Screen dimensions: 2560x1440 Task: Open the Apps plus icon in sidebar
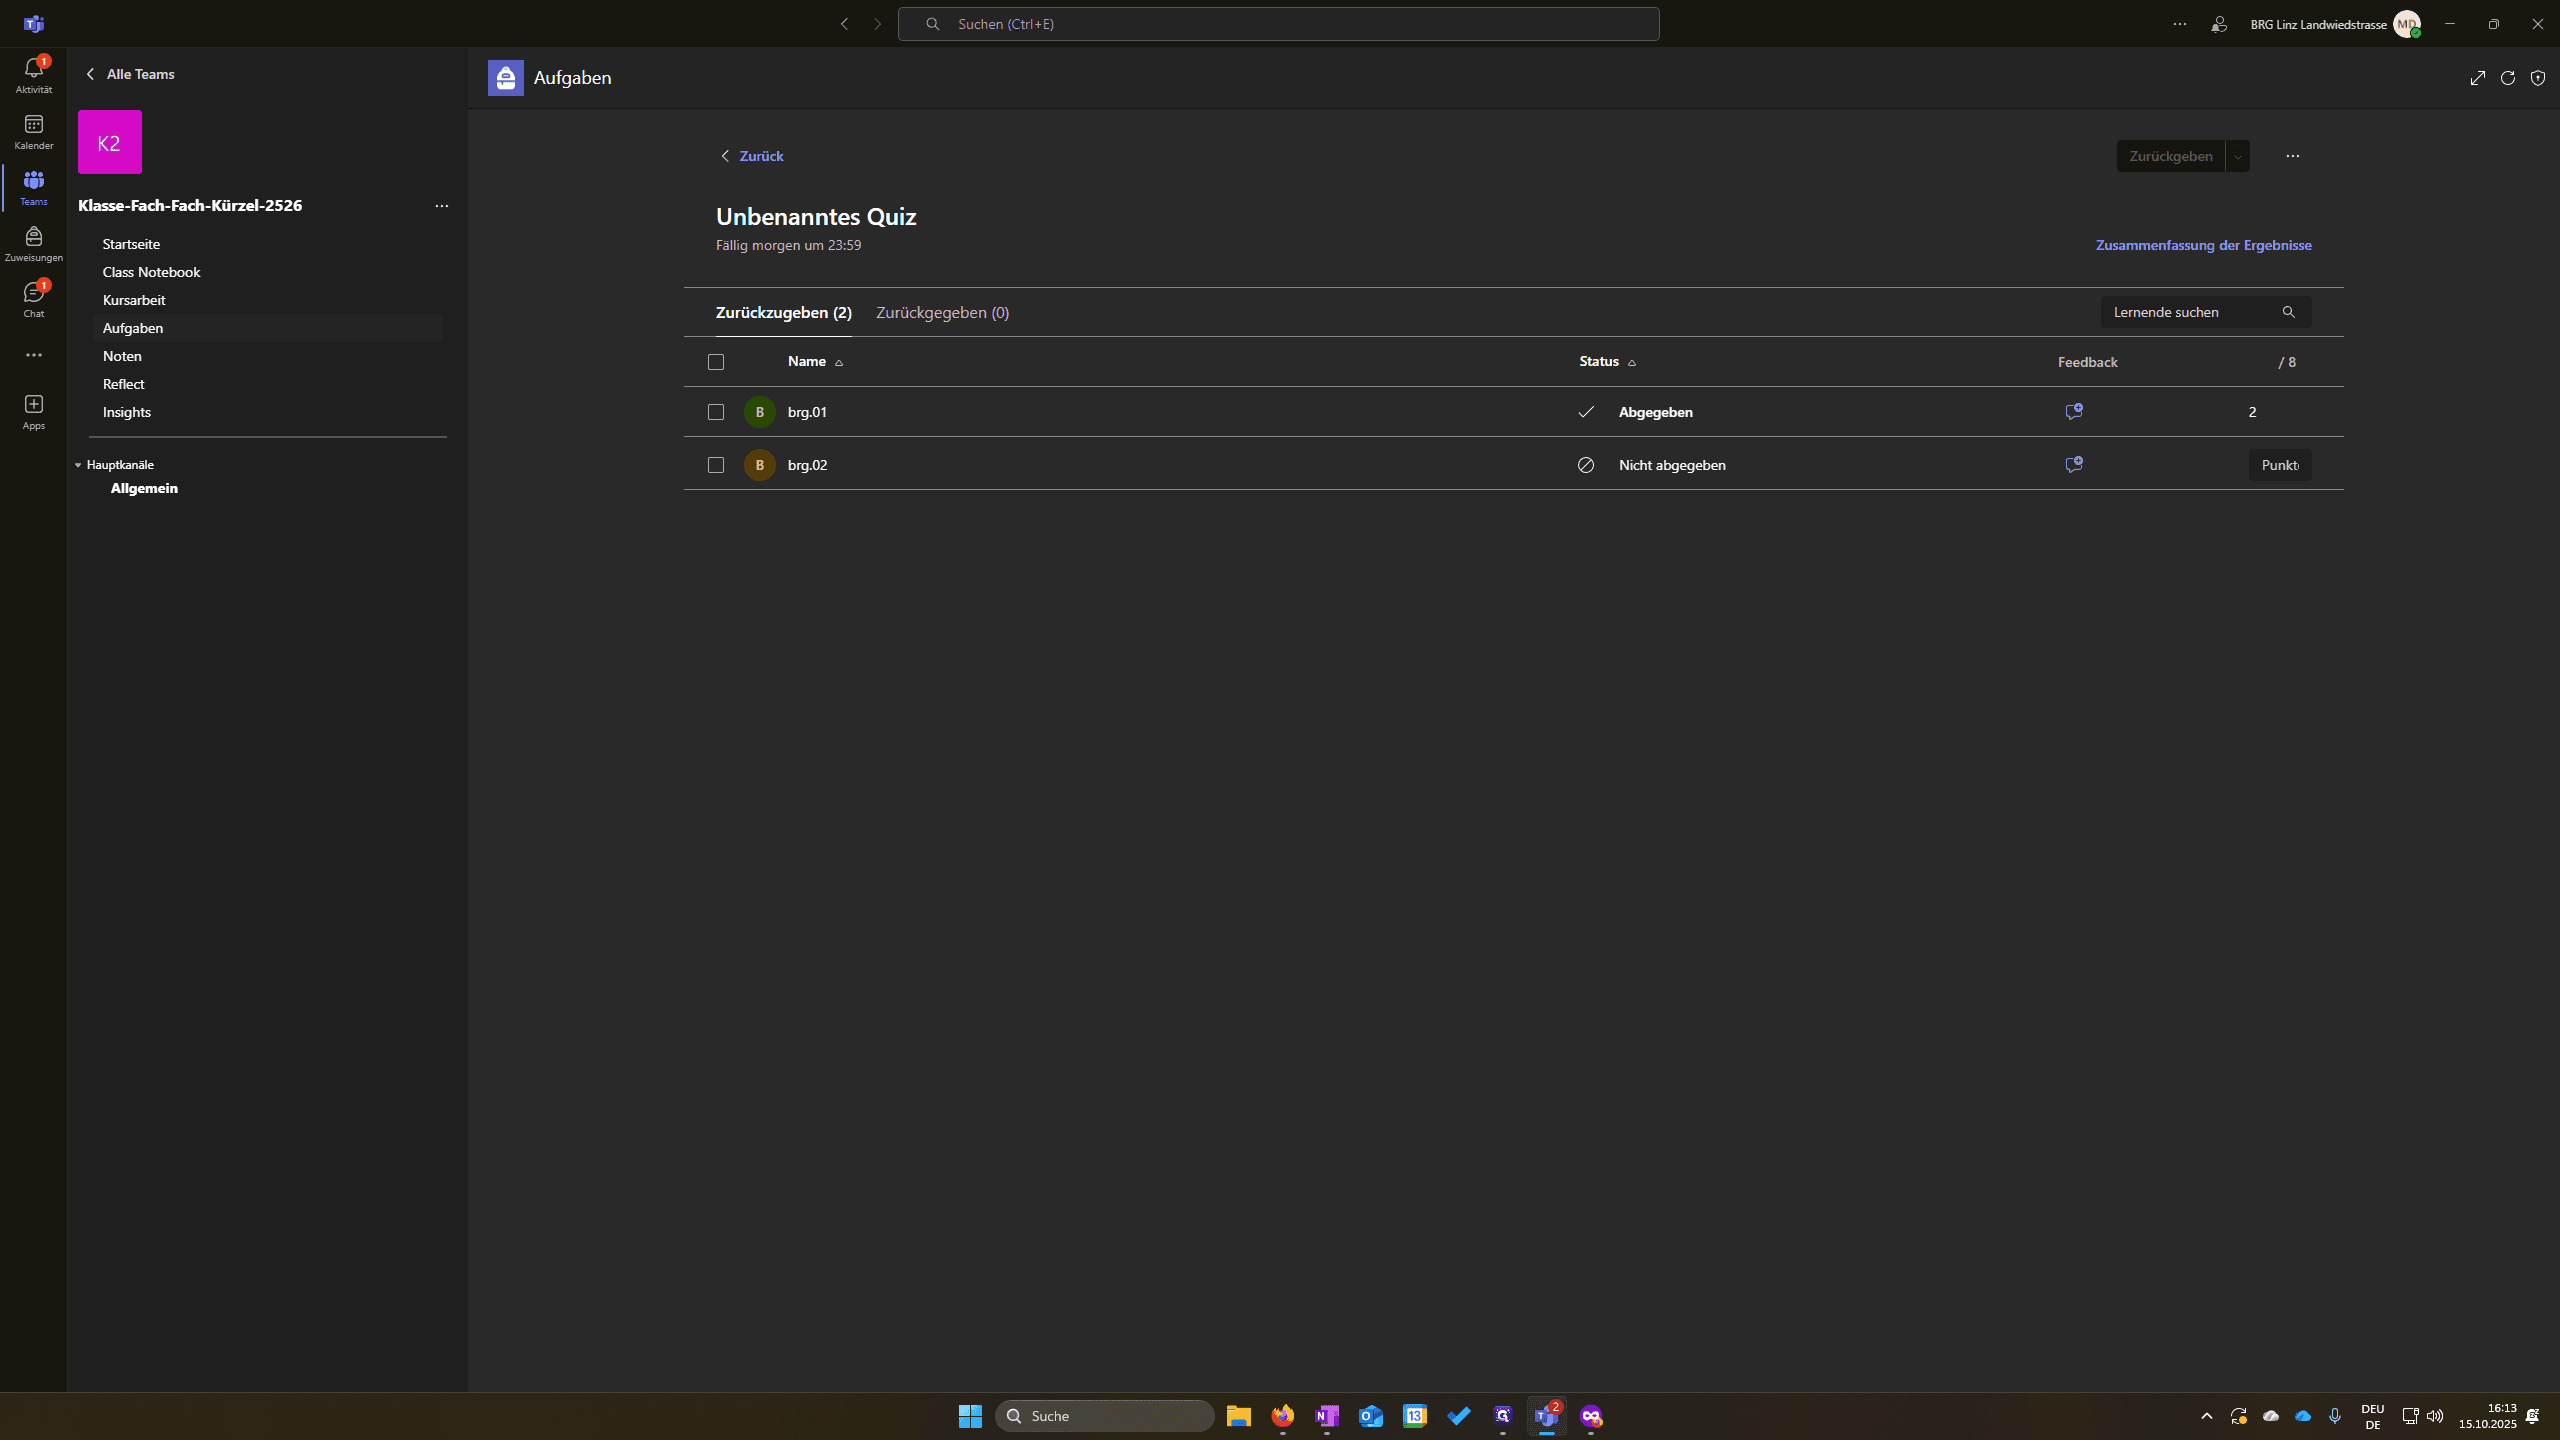[34, 411]
